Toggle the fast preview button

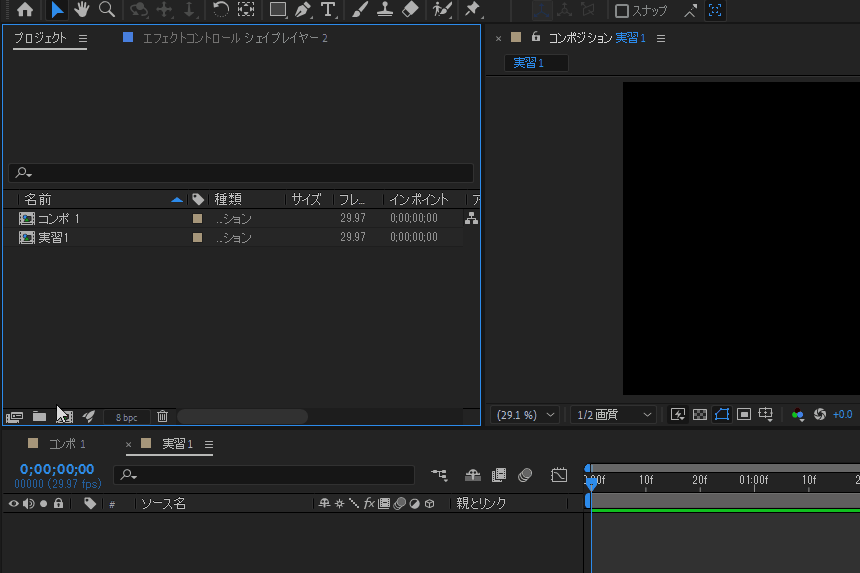click(678, 415)
